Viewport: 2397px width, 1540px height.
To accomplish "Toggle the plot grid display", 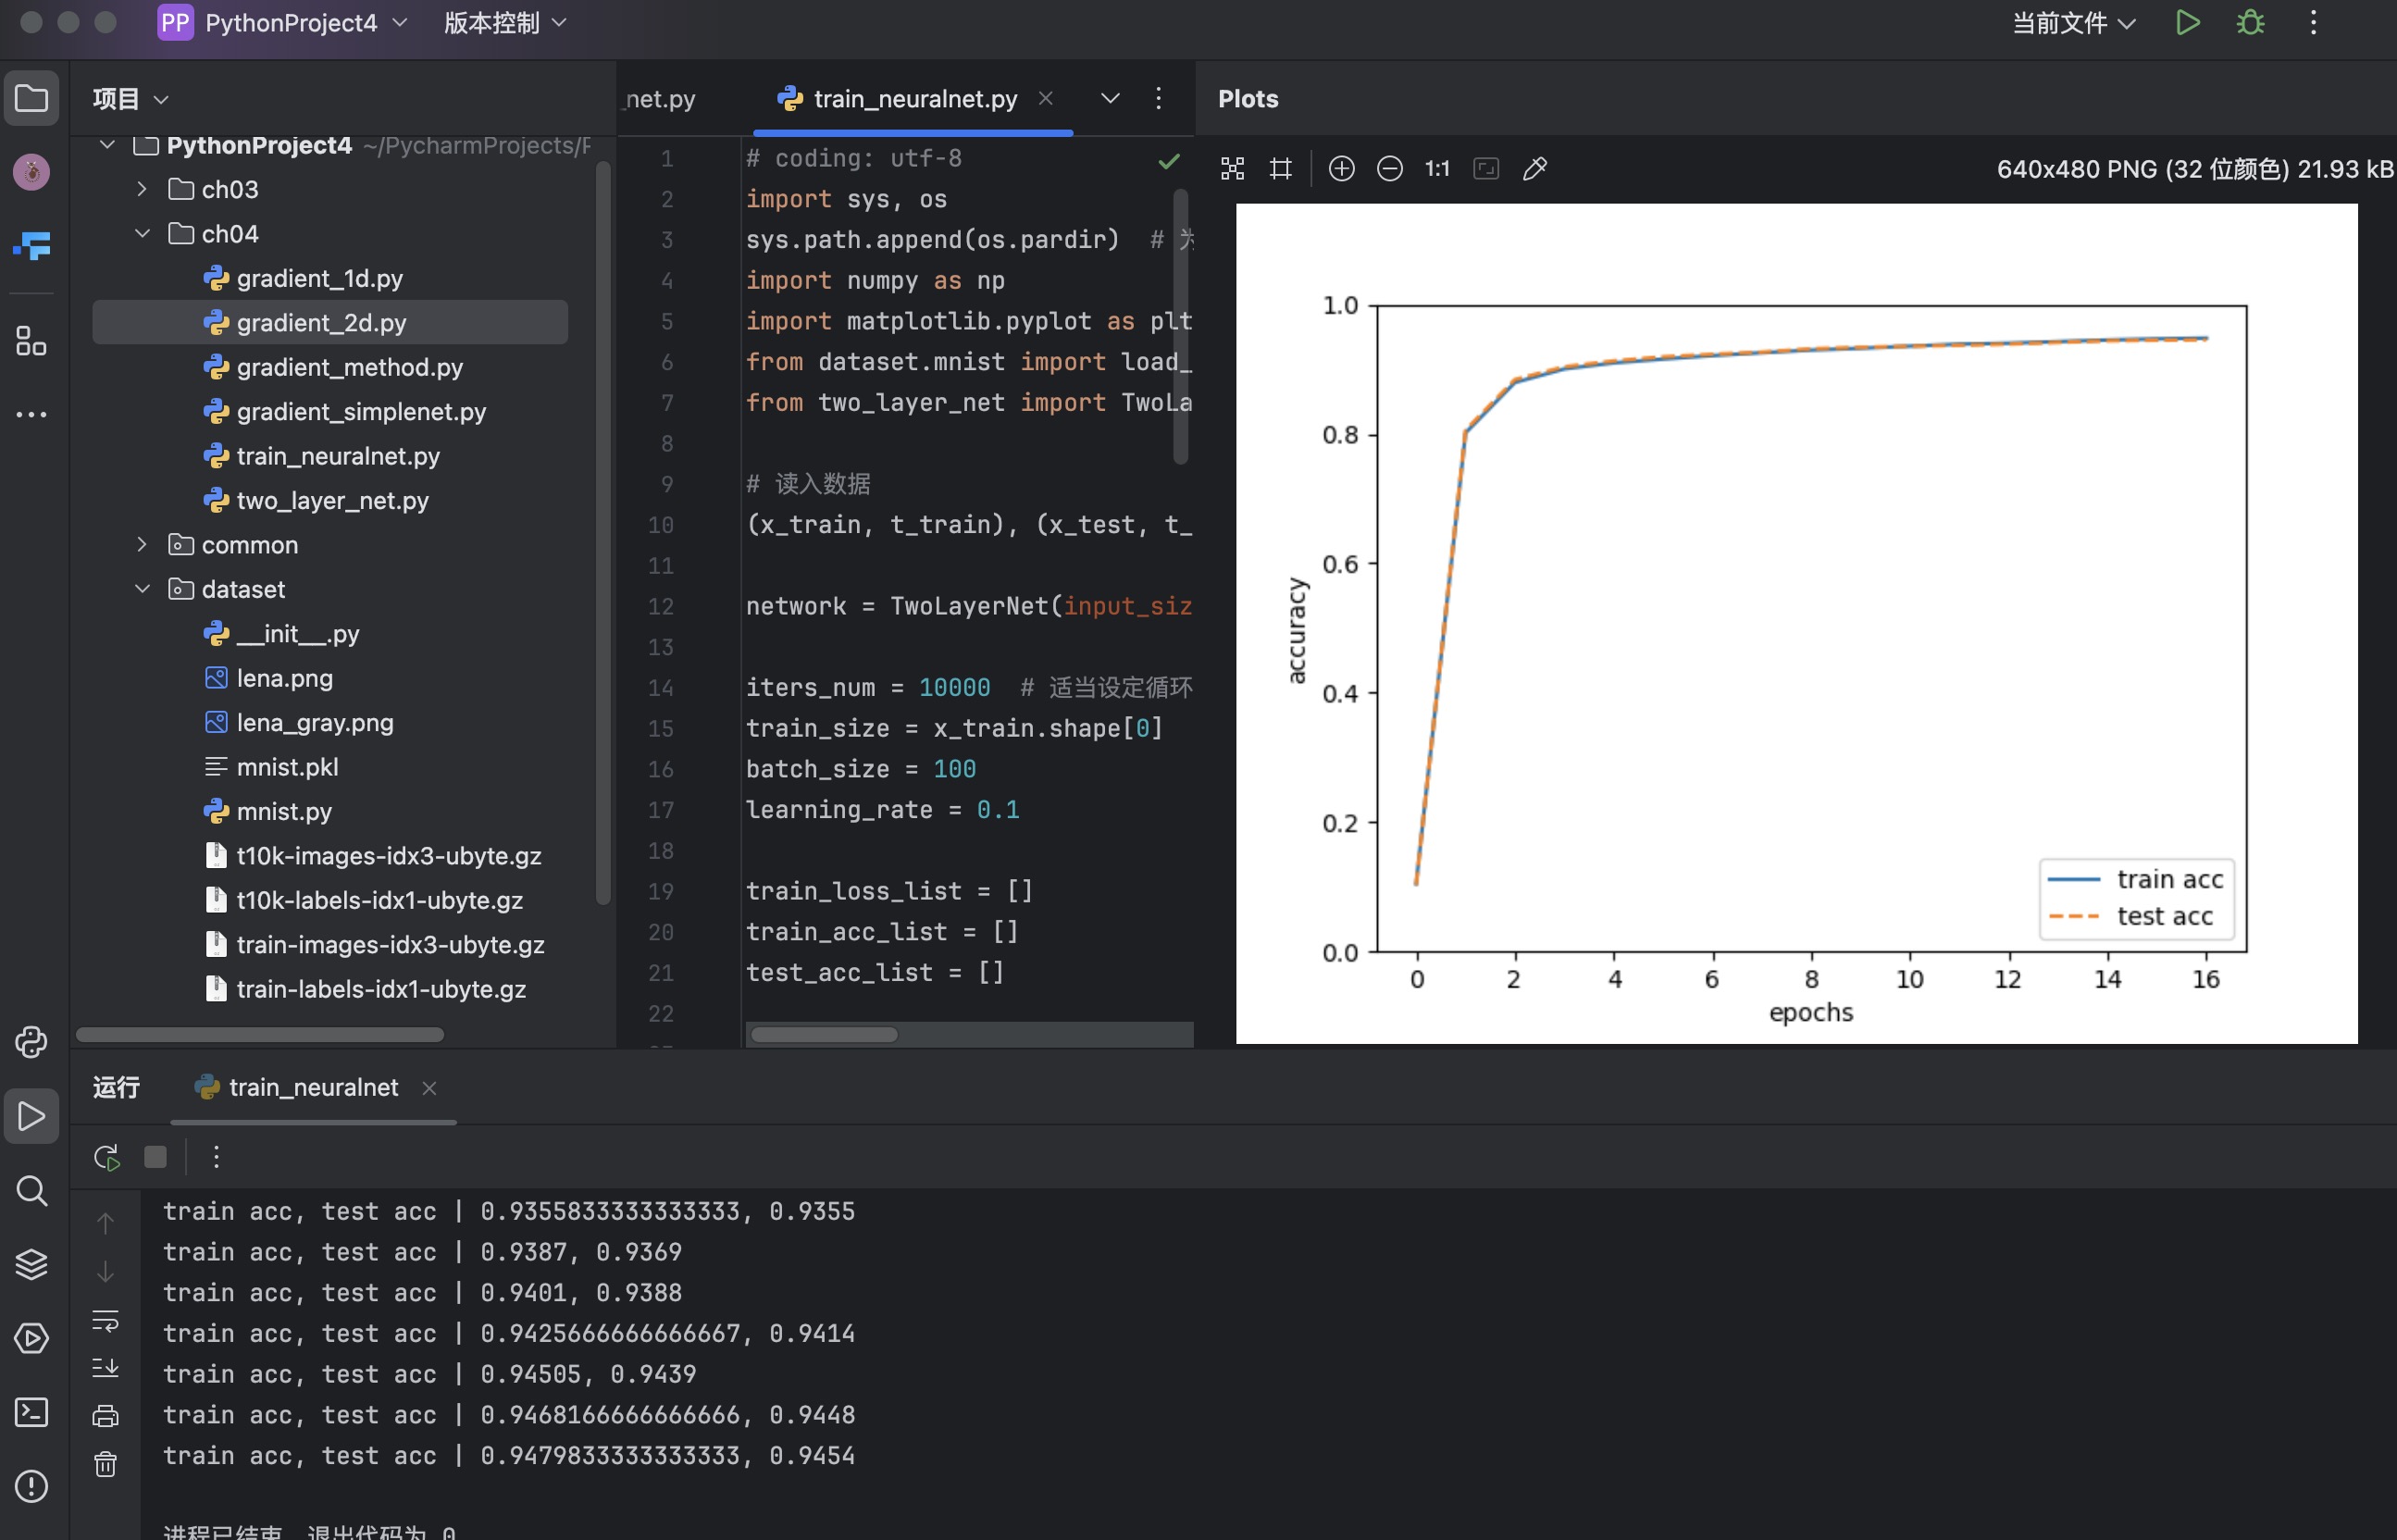I will click(x=1280, y=169).
